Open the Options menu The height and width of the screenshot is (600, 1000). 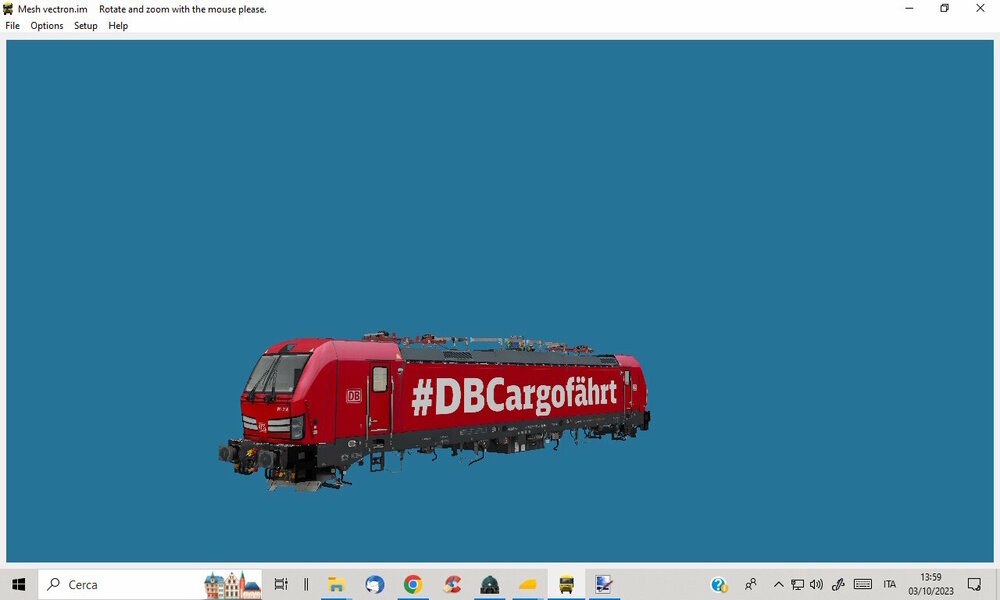coord(47,26)
